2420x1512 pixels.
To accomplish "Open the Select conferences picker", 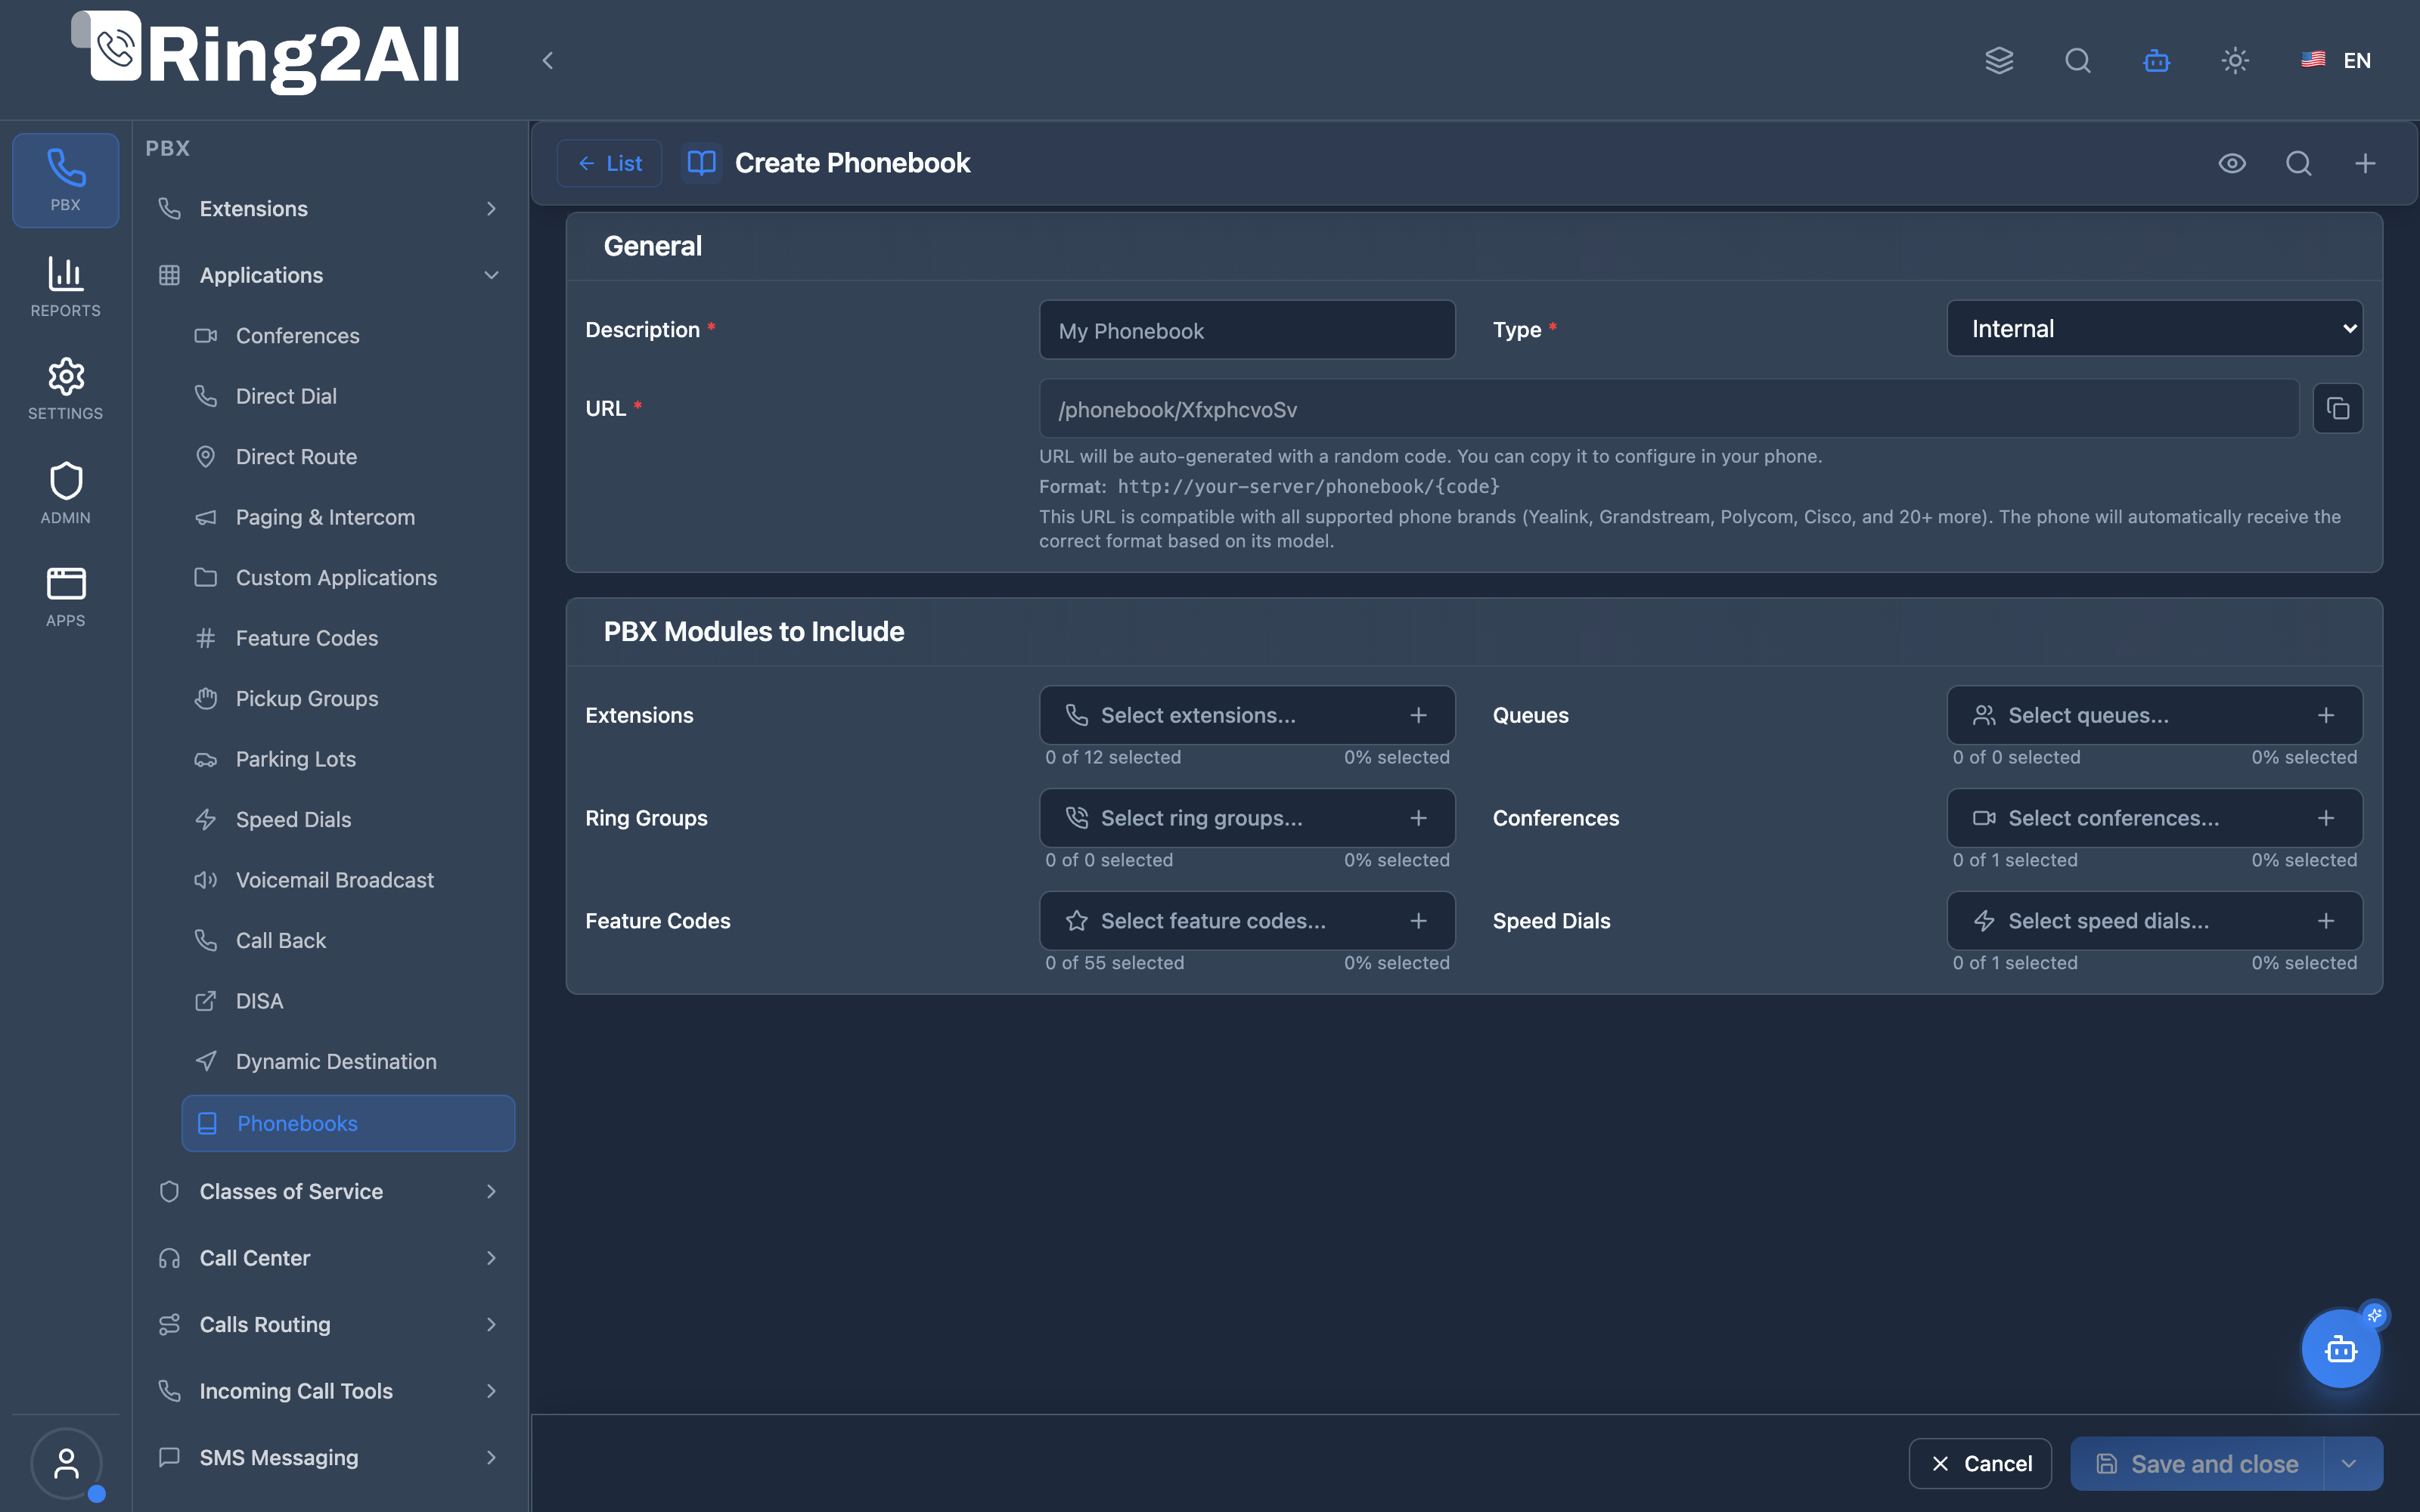I will click(x=2155, y=818).
